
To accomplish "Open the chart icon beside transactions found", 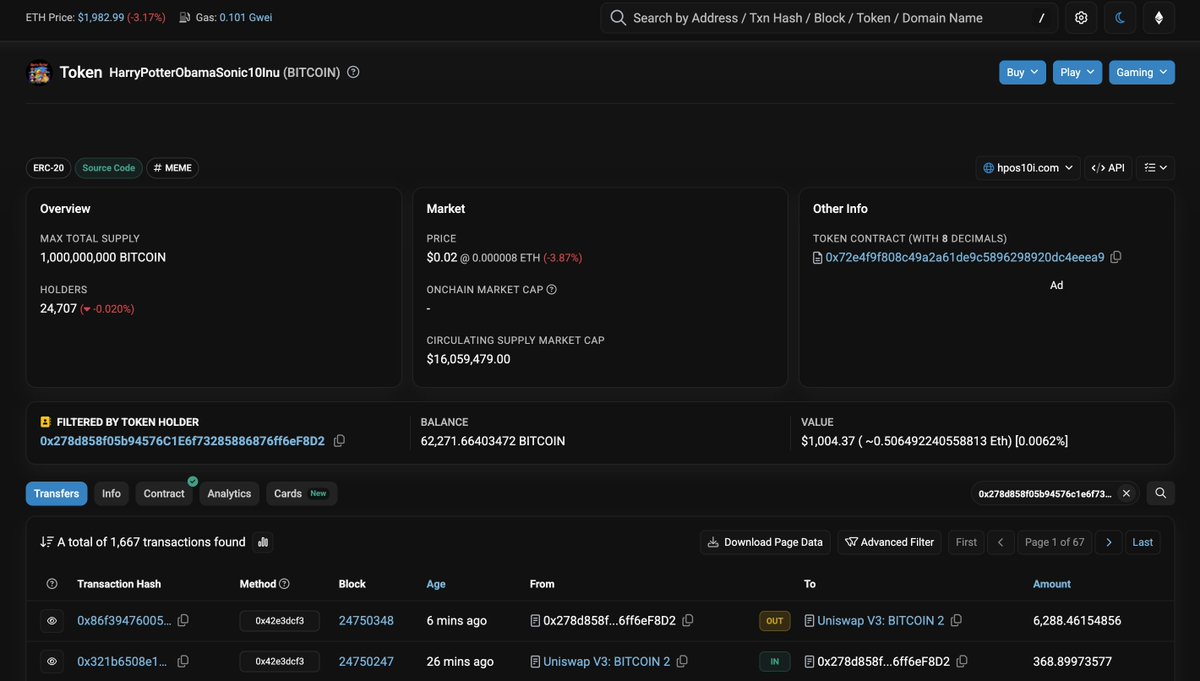I will click(263, 542).
